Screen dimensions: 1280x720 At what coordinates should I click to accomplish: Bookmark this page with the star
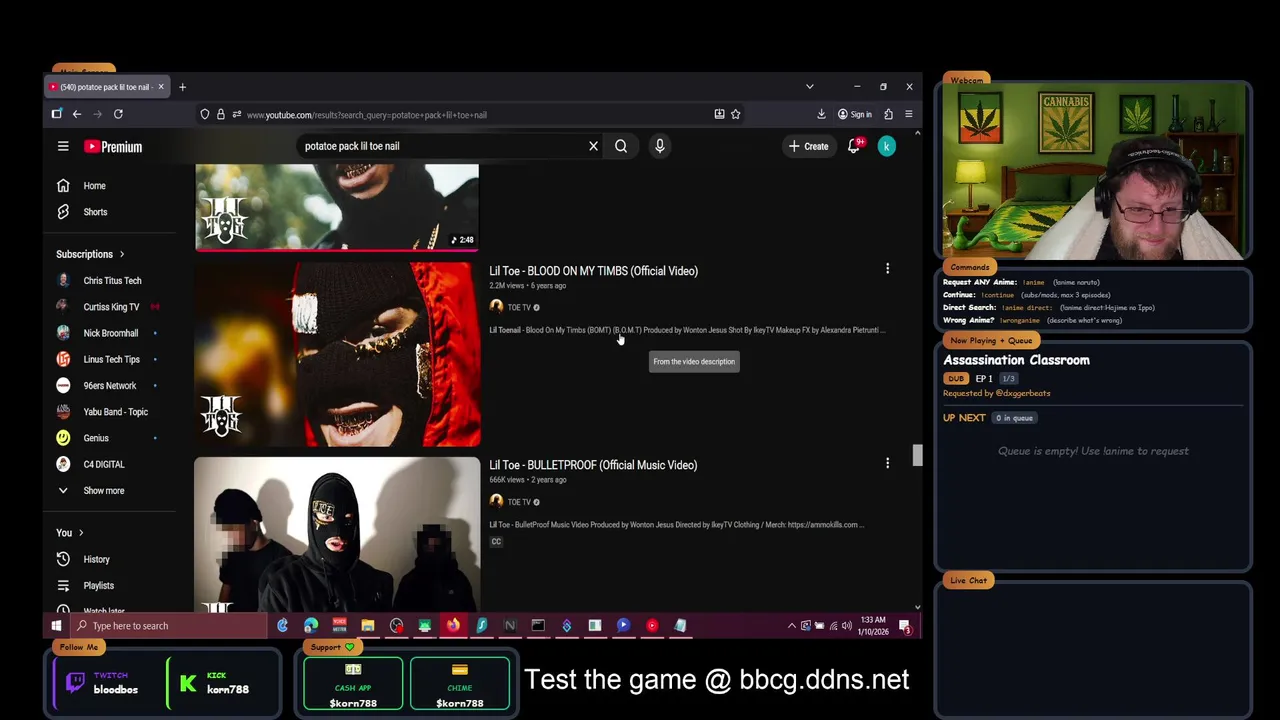[735, 114]
